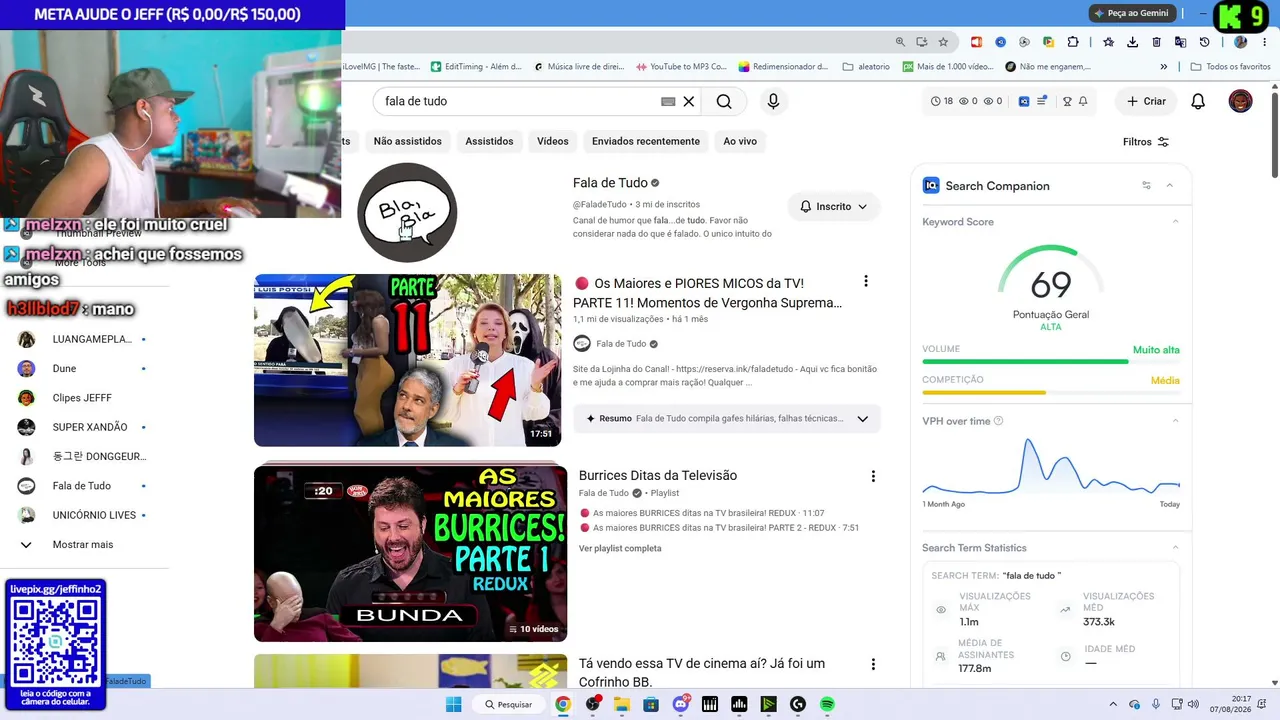
Task: Click the vidIQ blue logo icon in header
Action: click(1024, 101)
